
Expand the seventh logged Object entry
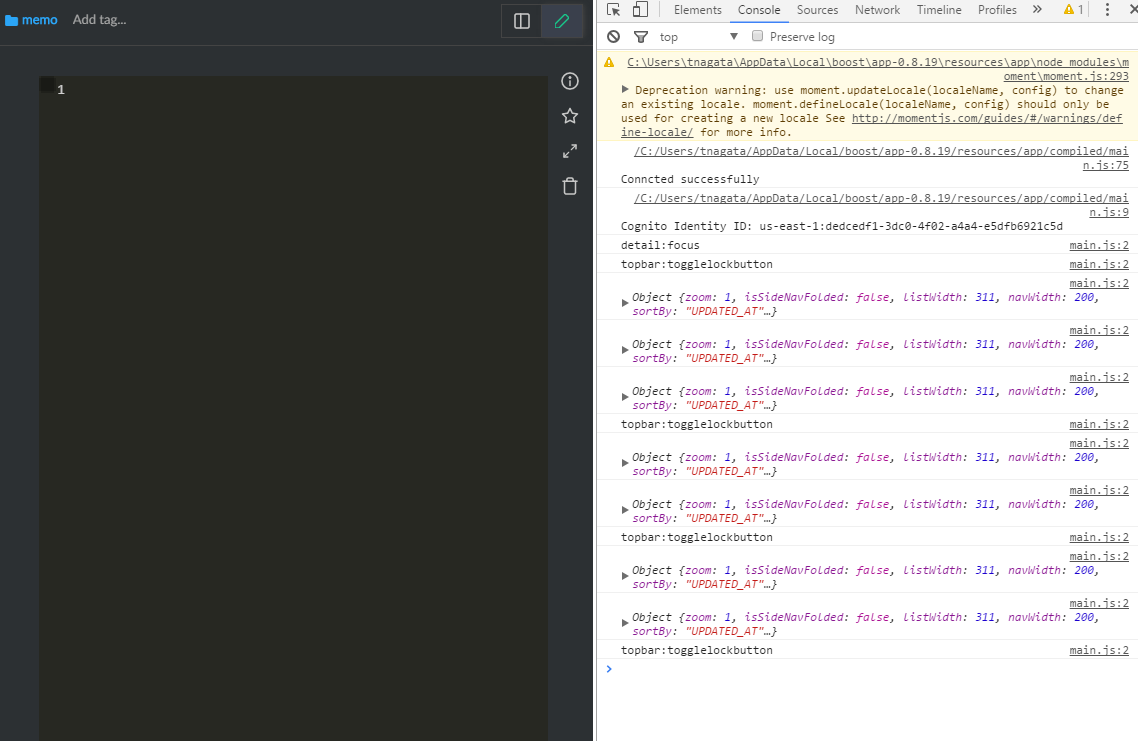point(625,624)
